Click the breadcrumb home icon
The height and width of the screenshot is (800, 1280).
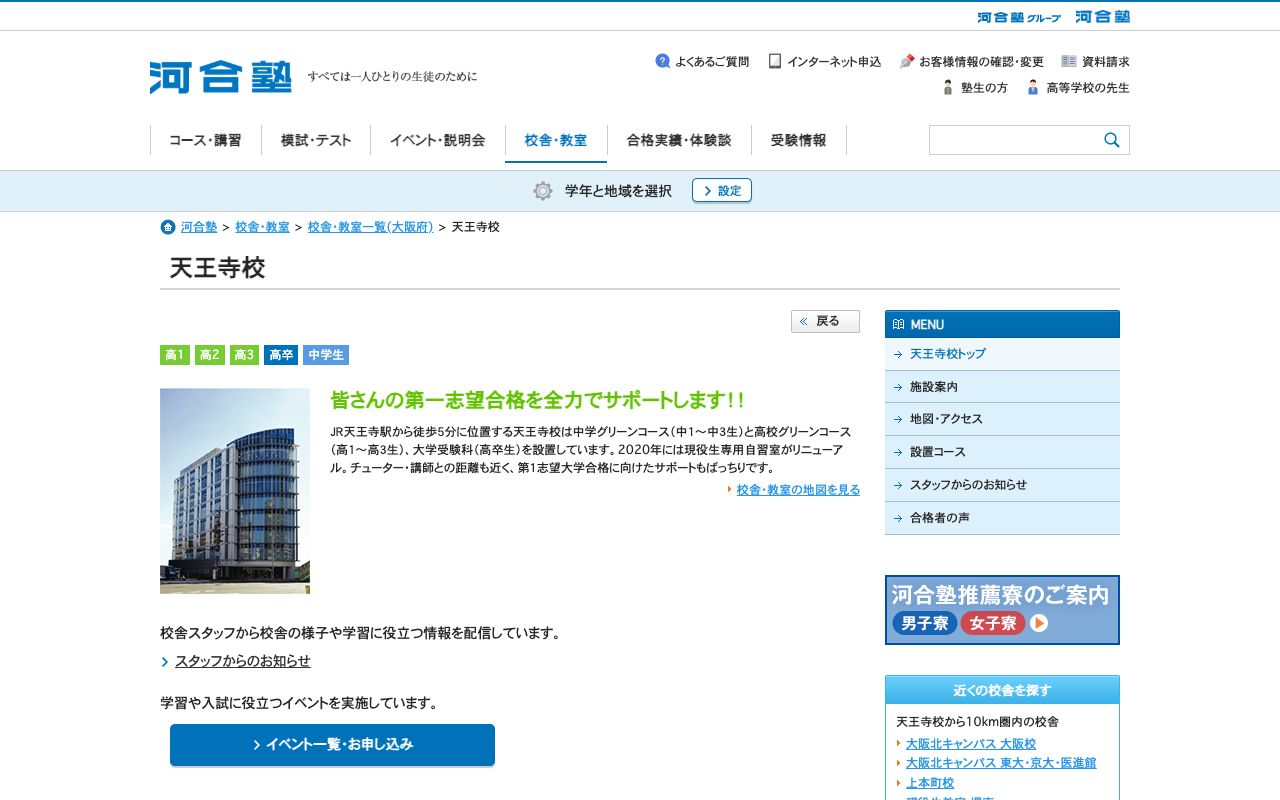[x=168, y=227]
